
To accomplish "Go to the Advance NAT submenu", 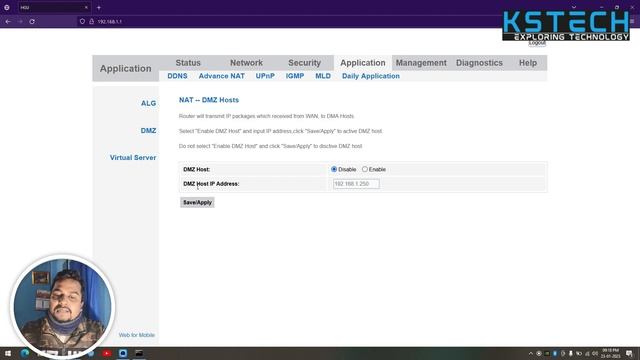I will point(222,76).
